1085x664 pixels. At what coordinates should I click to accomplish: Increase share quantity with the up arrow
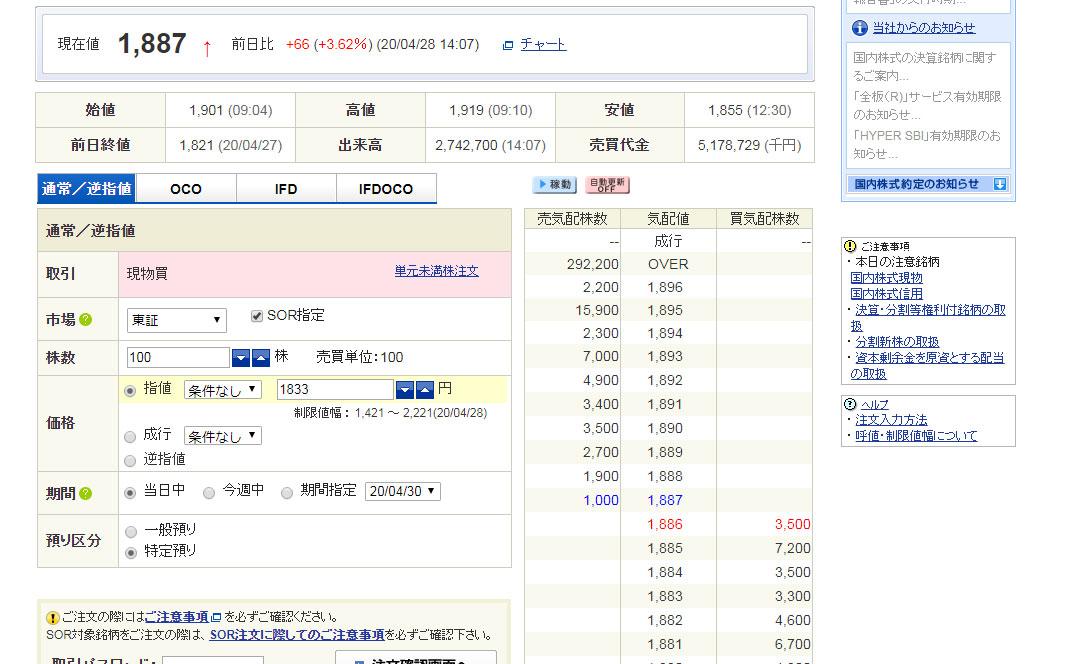coord(260,358)
